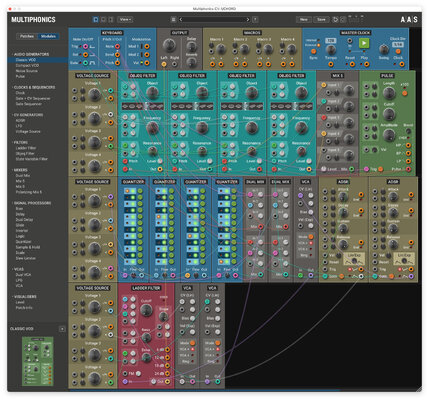Toggle the x100 button on Pulse module

[x=404, y=93]
